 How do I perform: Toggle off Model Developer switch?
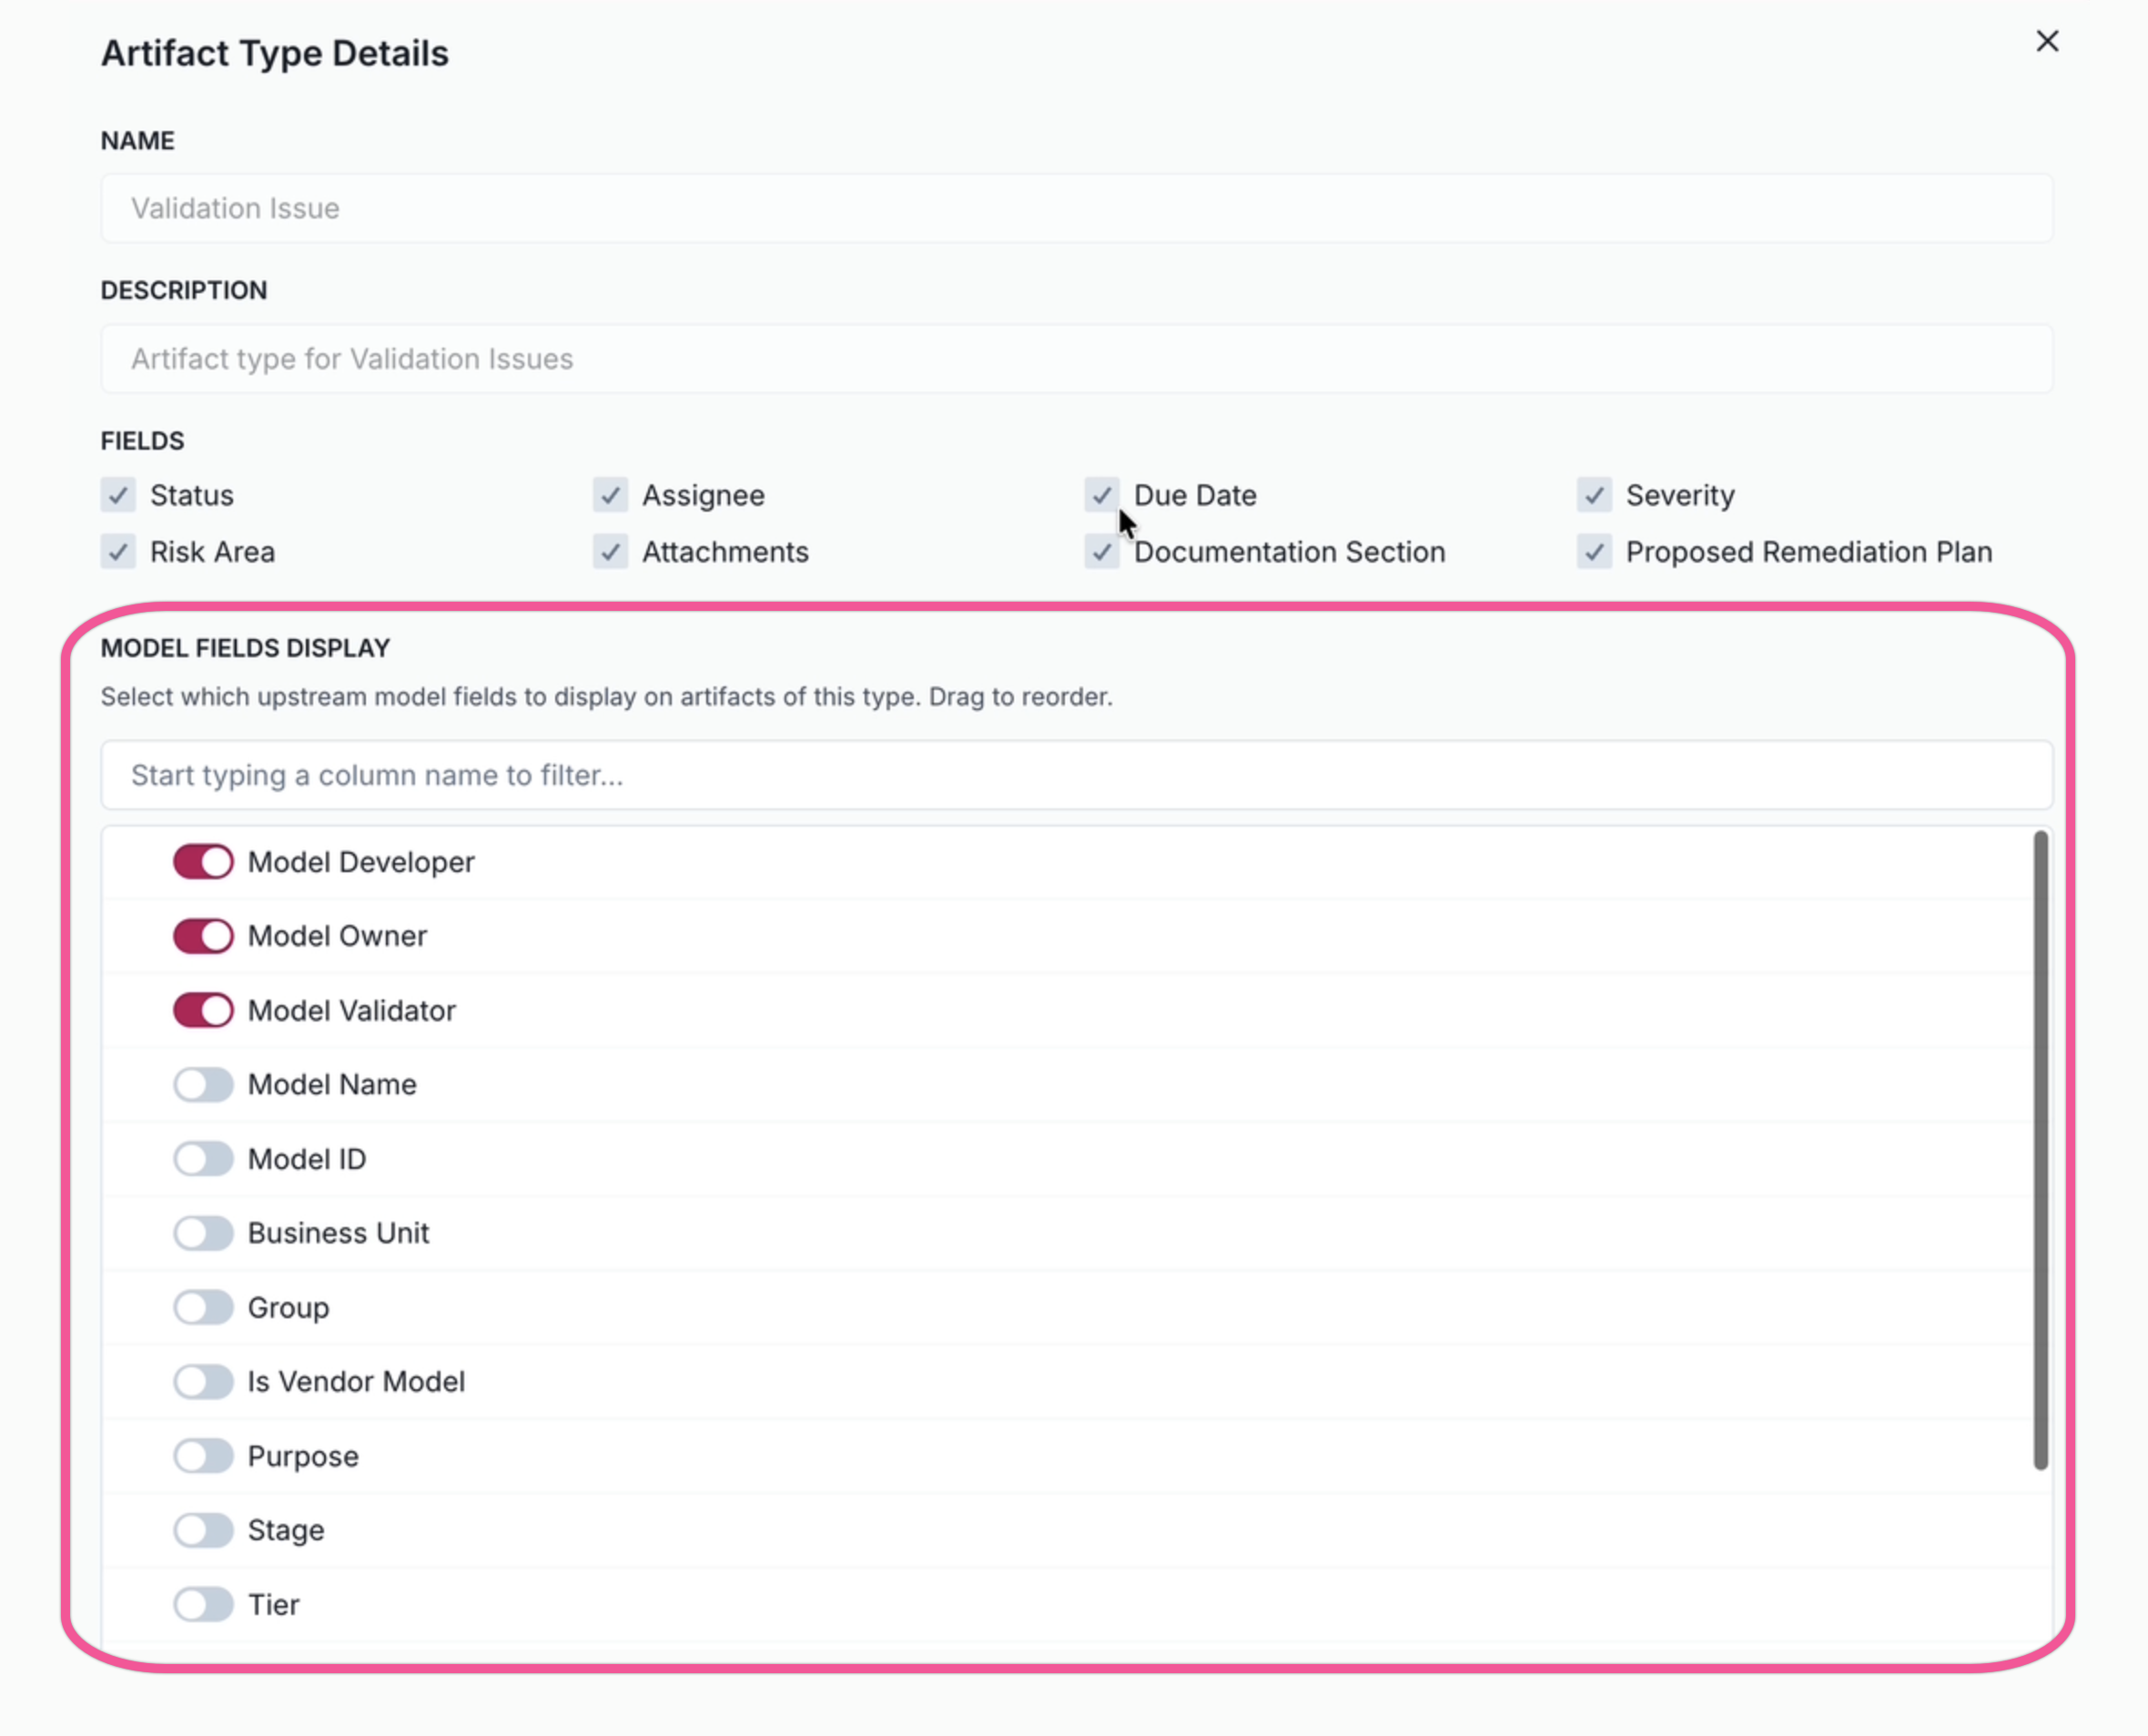(203, 862)
